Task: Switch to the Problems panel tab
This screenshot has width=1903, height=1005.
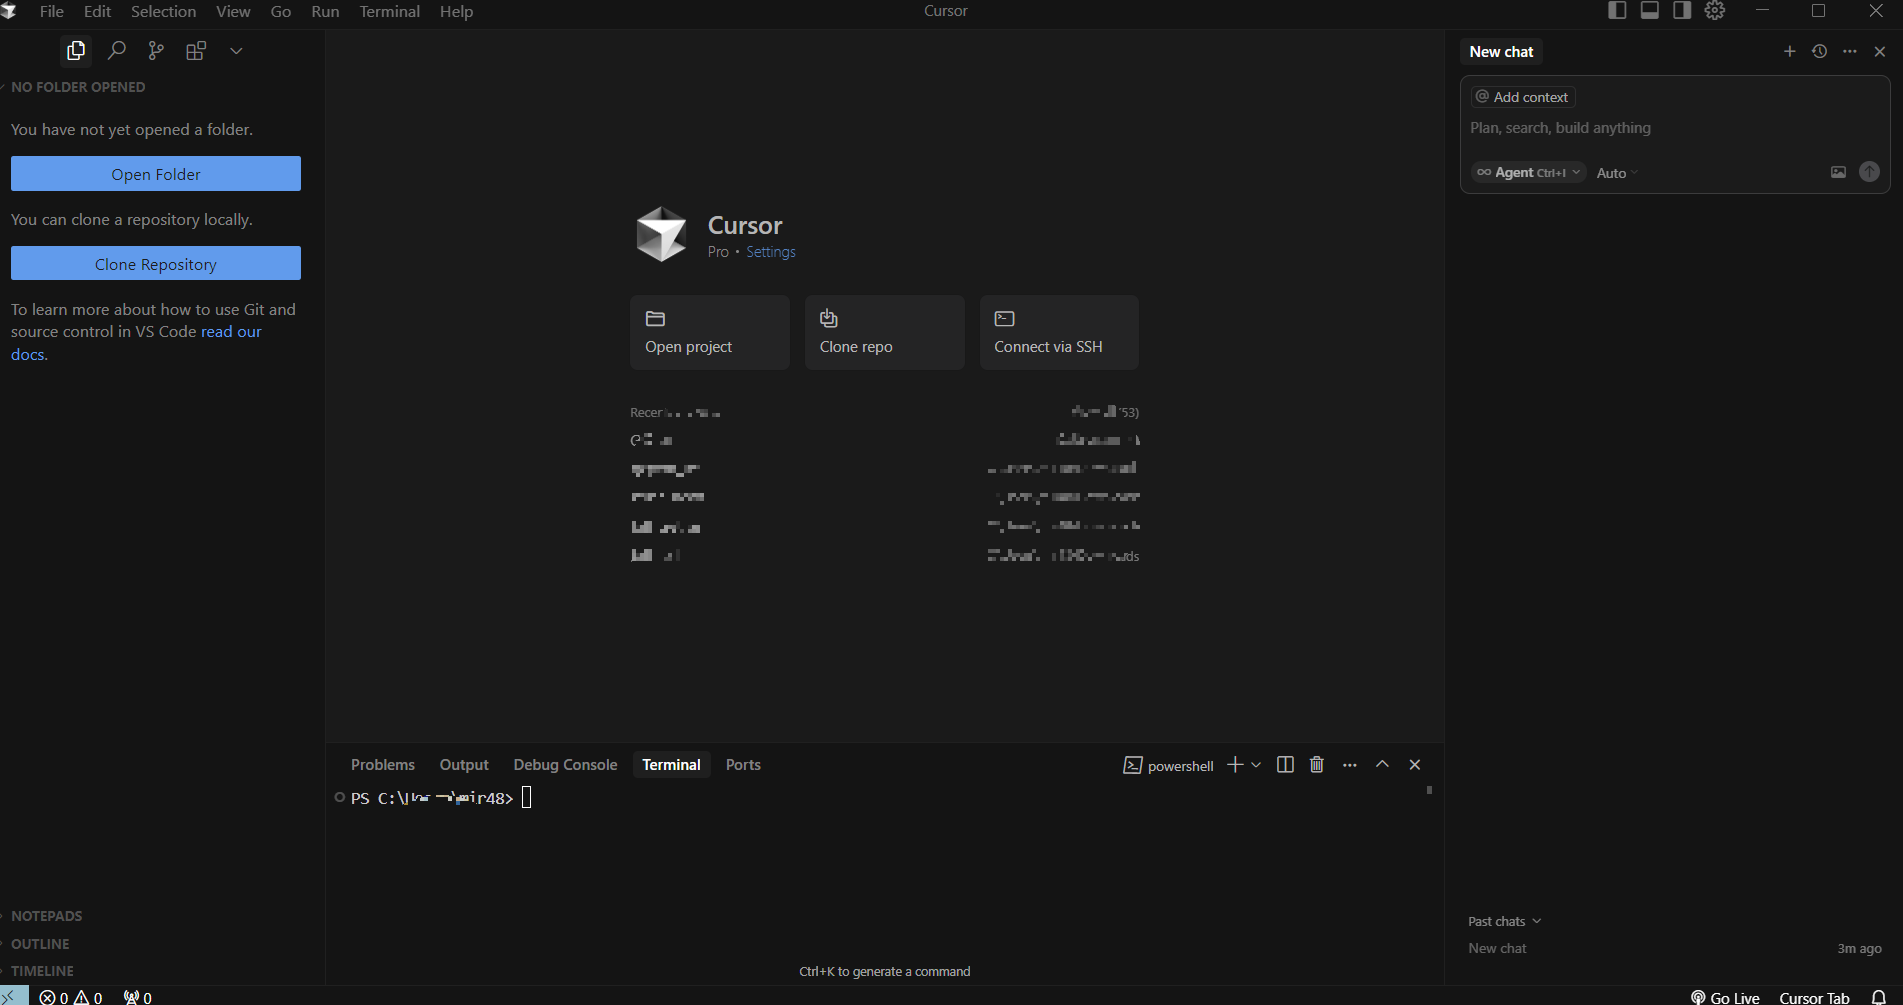Action: [383, 764]
